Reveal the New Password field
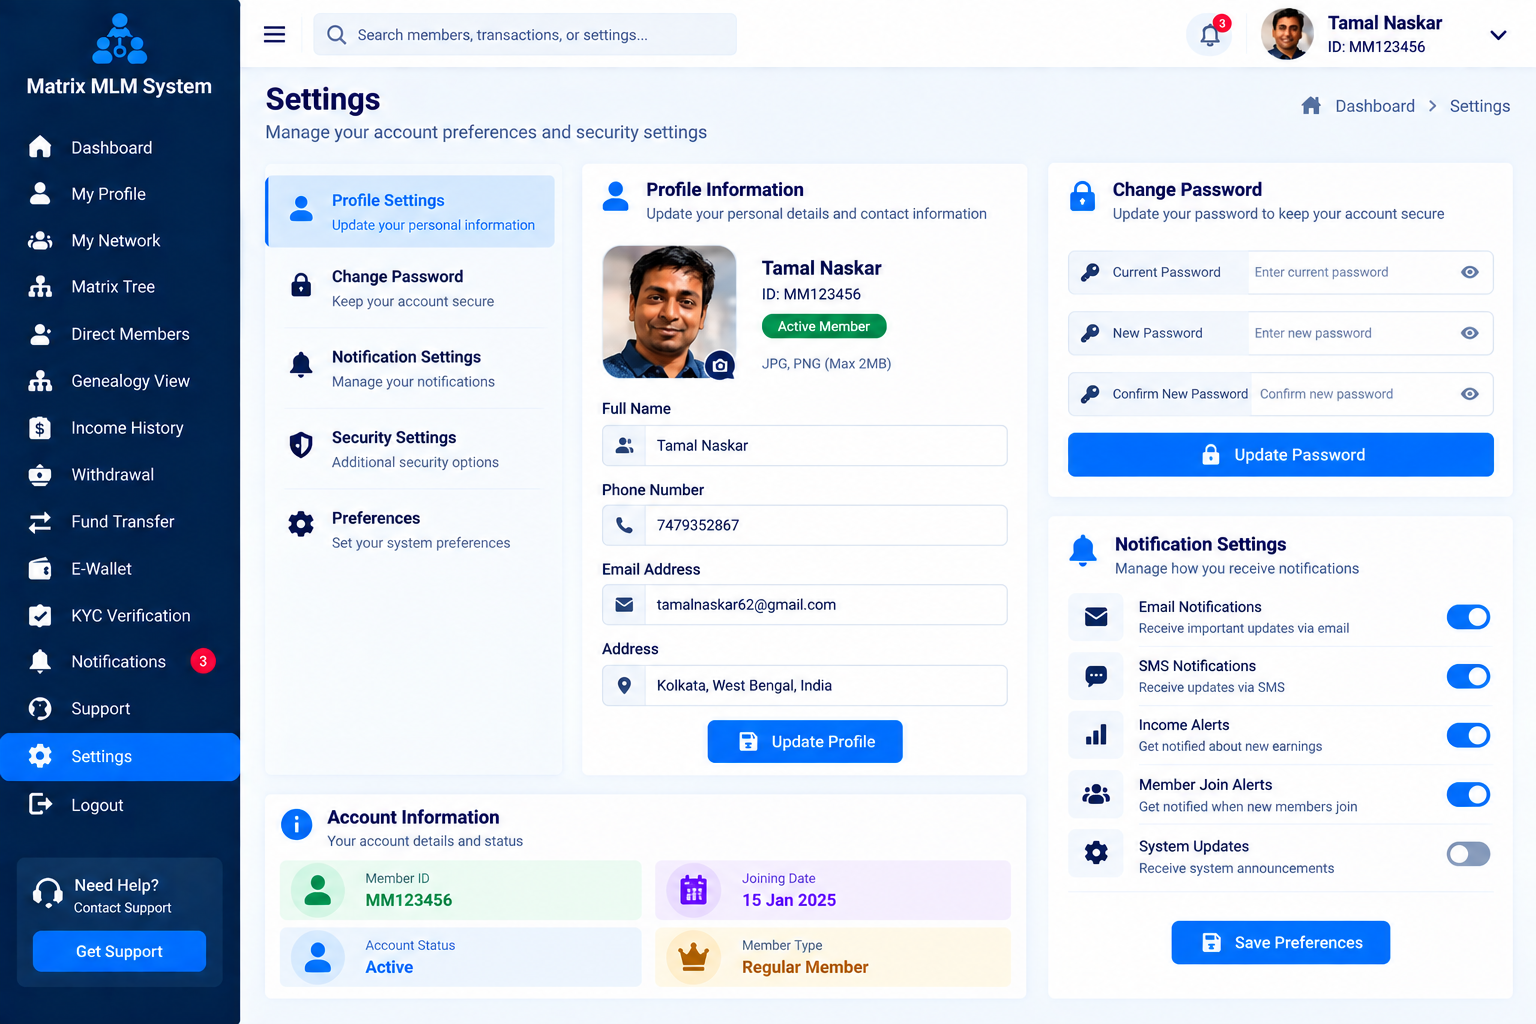 [1469, 333]
